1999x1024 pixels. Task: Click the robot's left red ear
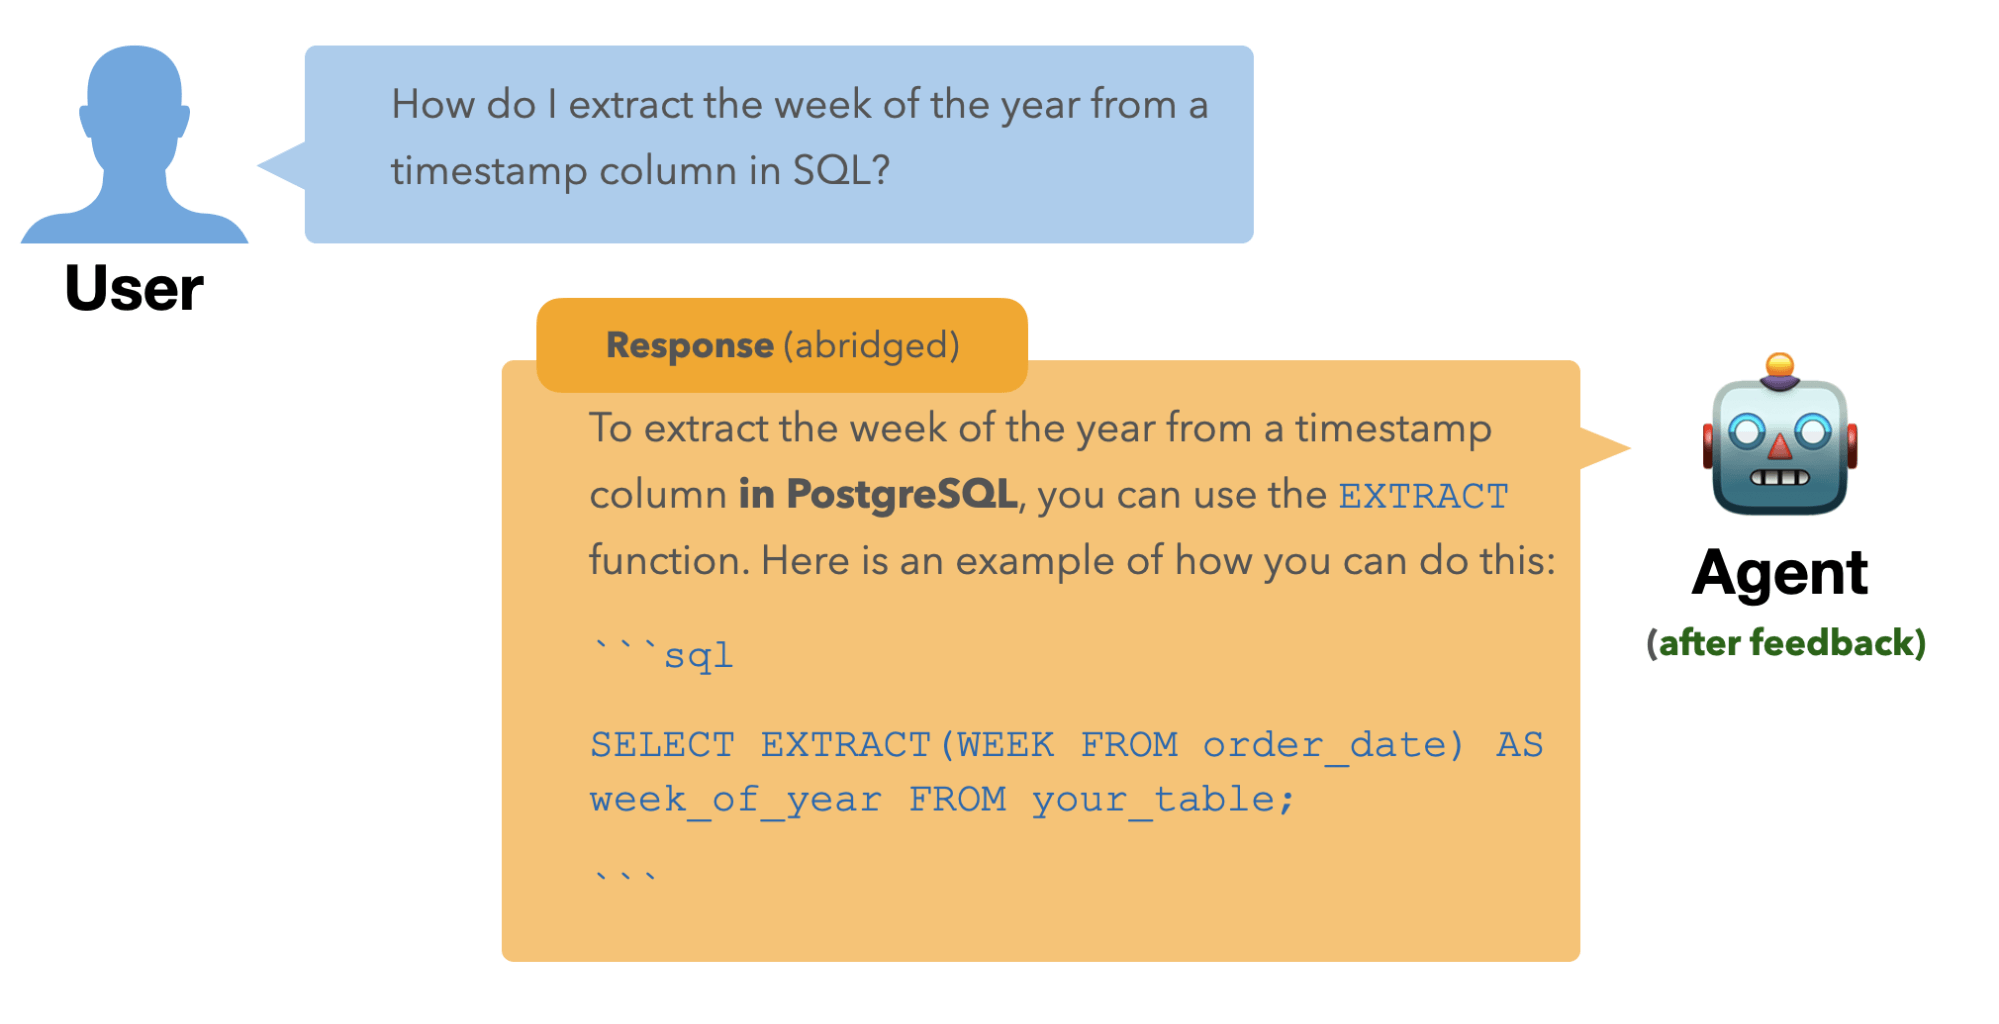click(x=1708, y=445)
